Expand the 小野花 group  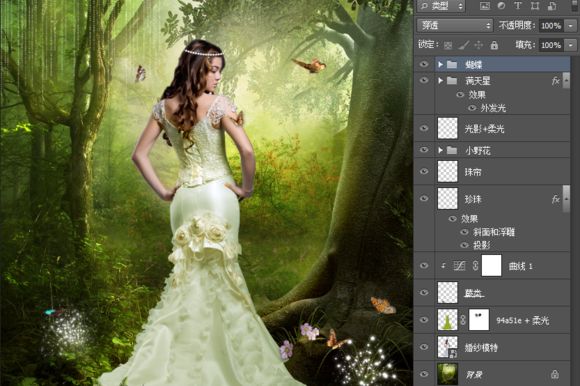[440, 150]
